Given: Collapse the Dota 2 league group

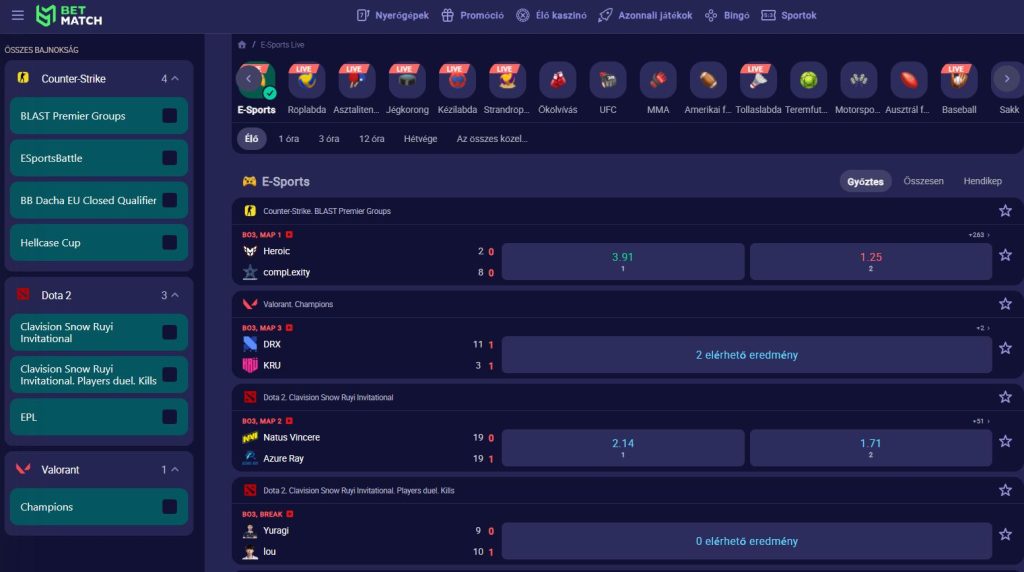Looking at the screenshot, I should tap(175, 295).
